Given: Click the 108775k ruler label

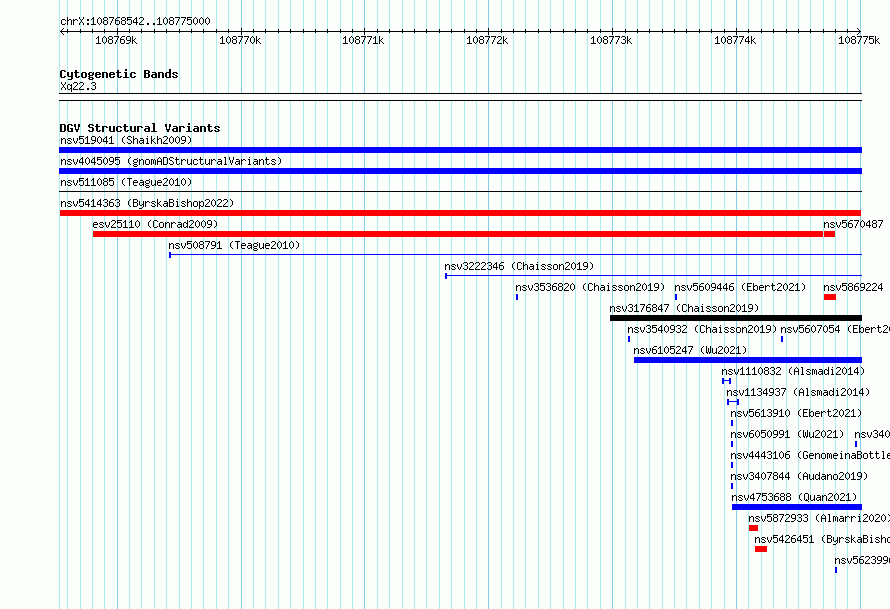Looking at the screenshot, I should [x=859, y=40].
